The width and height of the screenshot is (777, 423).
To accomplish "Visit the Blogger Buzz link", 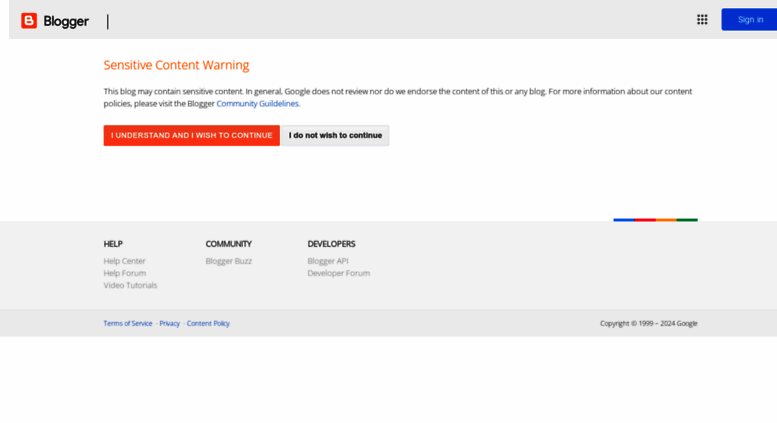I will pos(228,261).
